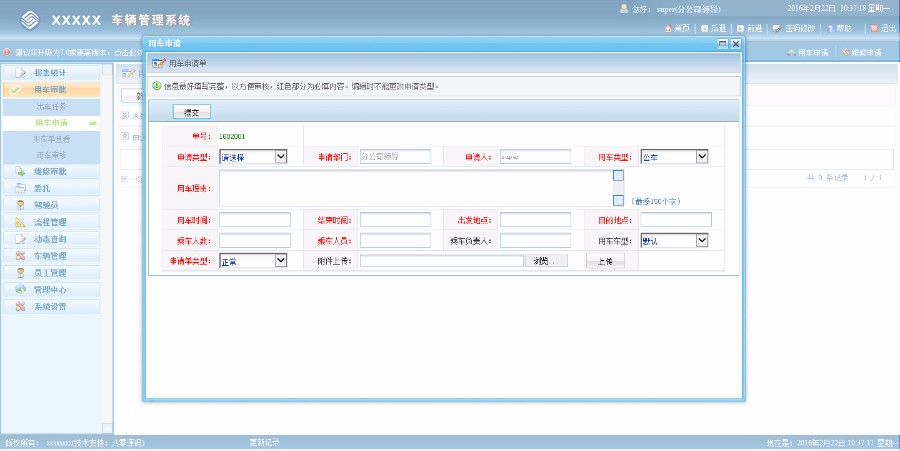
Task: Click the 退出 logout icon
Action: tap(874, 28)
